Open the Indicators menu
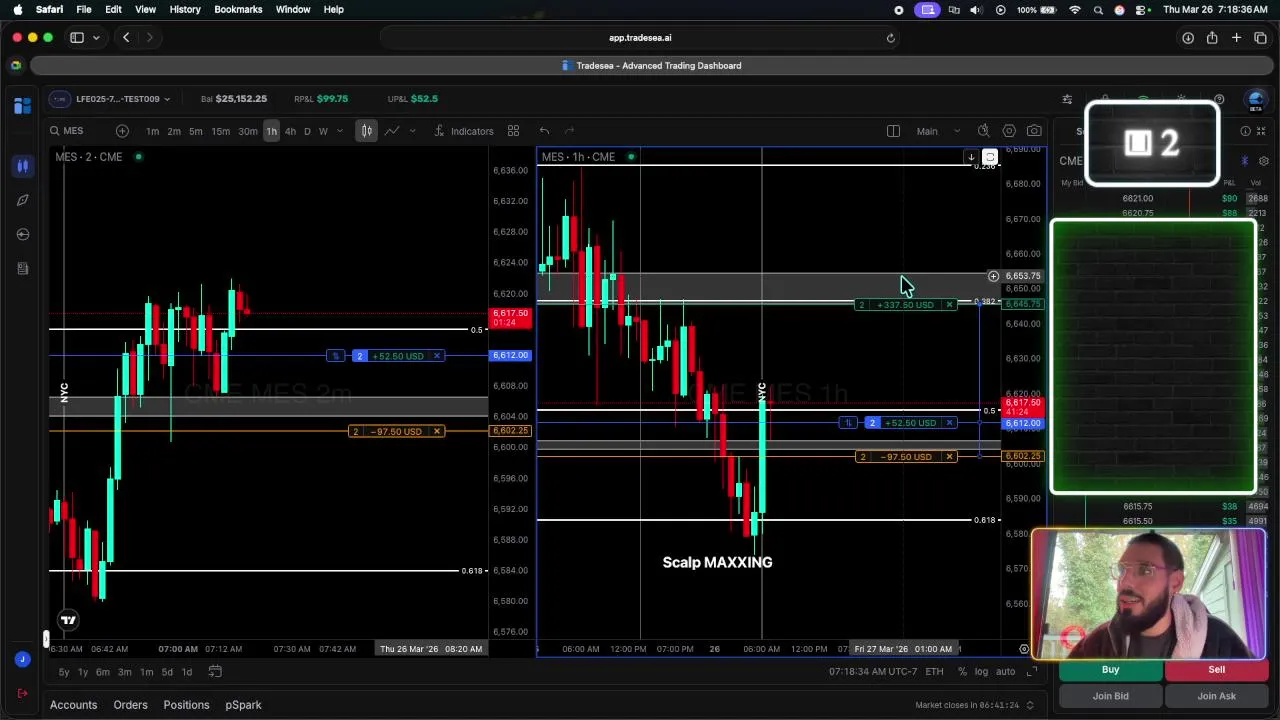Viewport: 1280px width, 720px height. pos(464,131)
